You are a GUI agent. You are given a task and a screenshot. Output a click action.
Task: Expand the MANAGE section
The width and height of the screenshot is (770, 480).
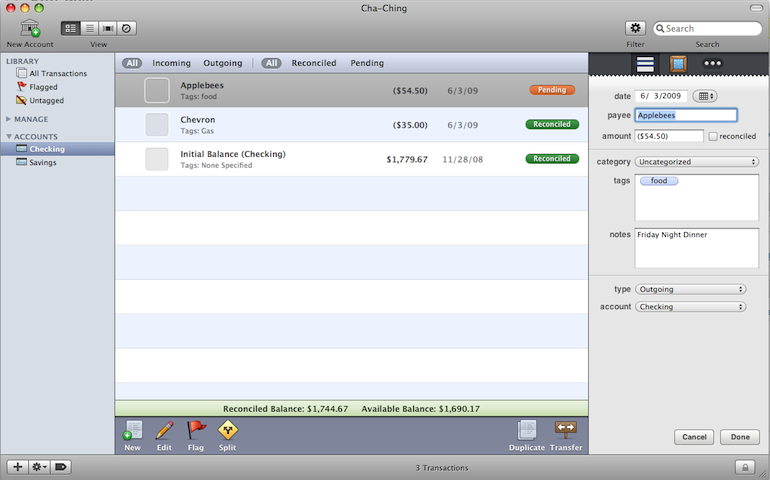point(8,119)
